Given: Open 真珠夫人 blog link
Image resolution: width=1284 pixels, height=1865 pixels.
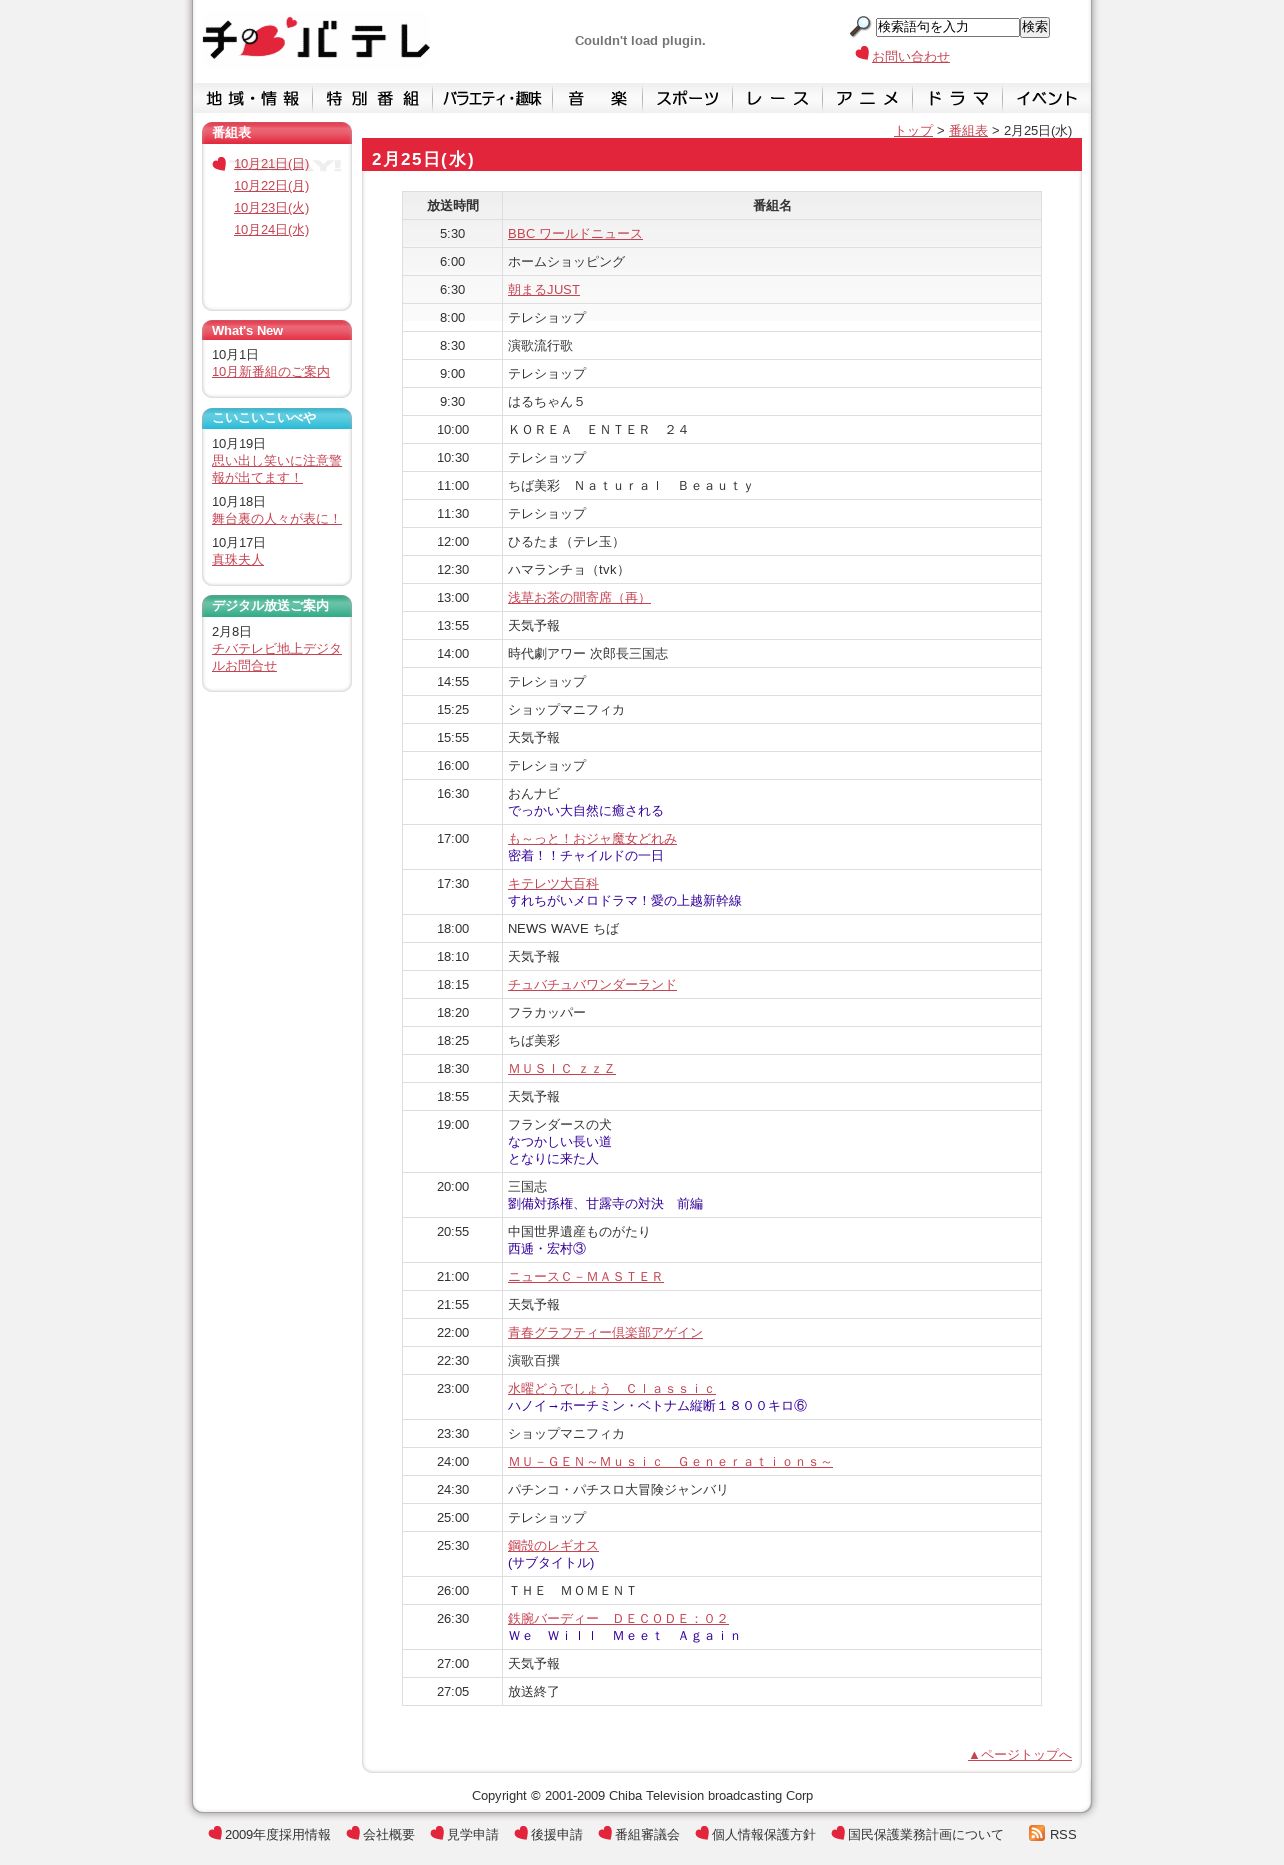Looking at the screenshot, I should point(238,560).
